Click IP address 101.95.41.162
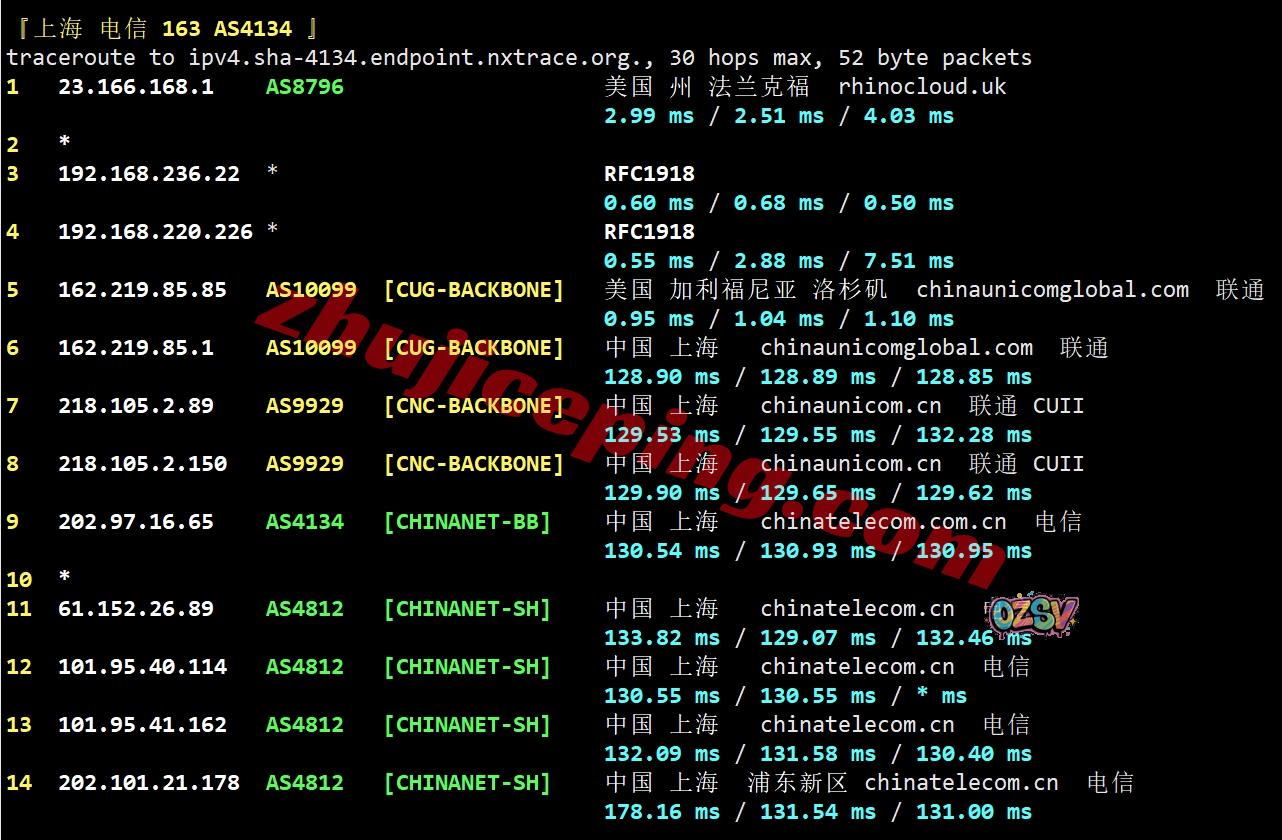Screen dimensions: 1282x840 pos(142,725)
